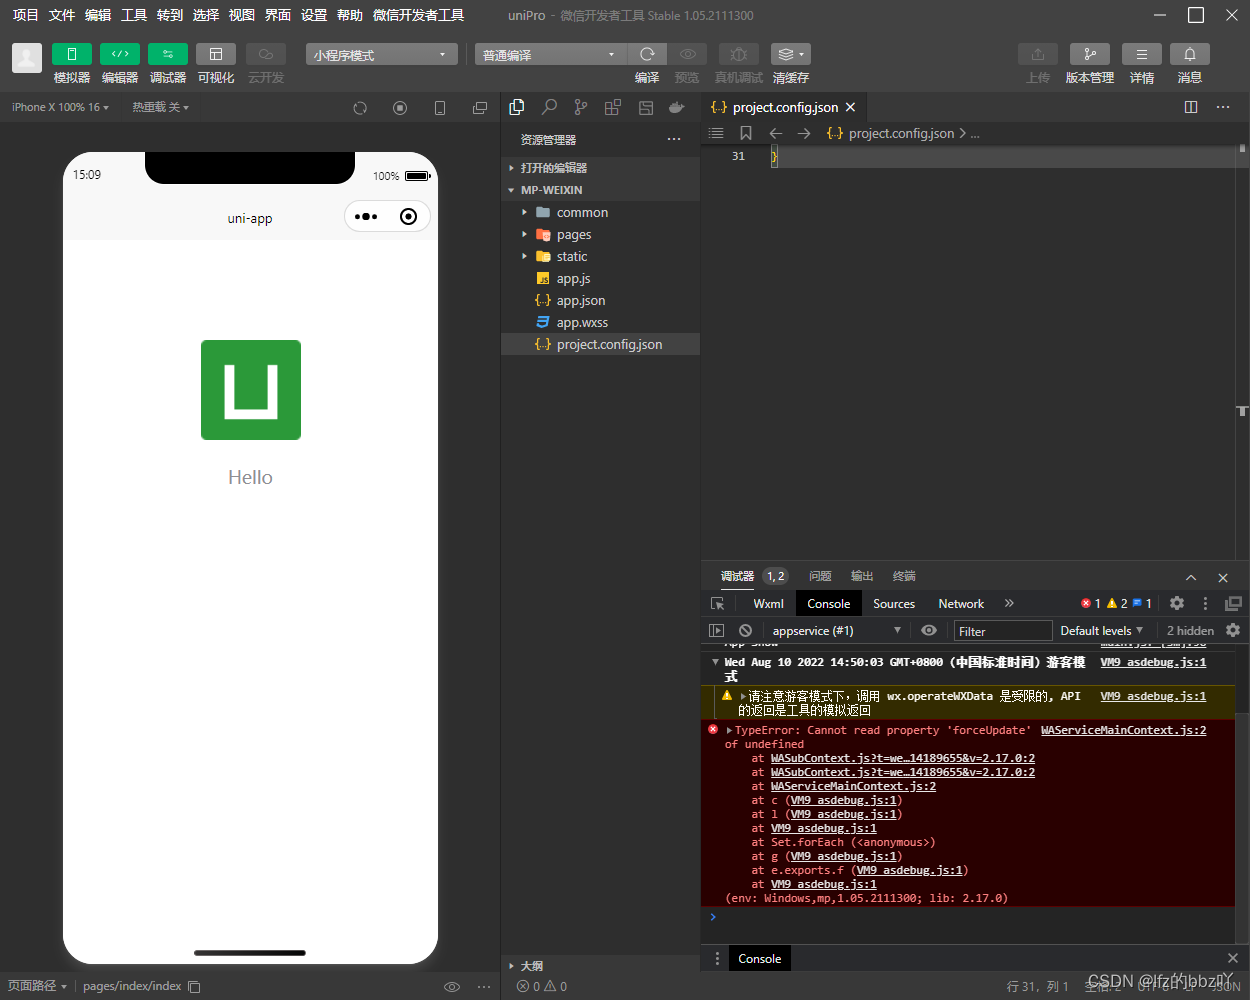The width and height of the screenshot is (1250, 1000).
Task: Open the app.wxss file
Action: coord(600,322)
